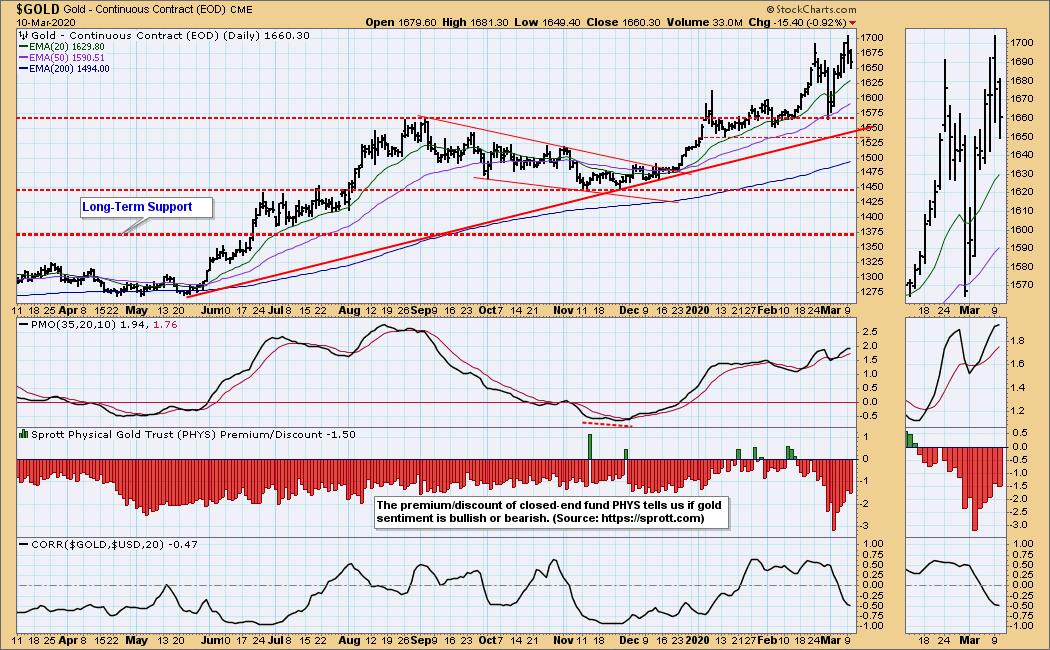
Task: Click the 1700 label on the main price axis
Action: 873,38
